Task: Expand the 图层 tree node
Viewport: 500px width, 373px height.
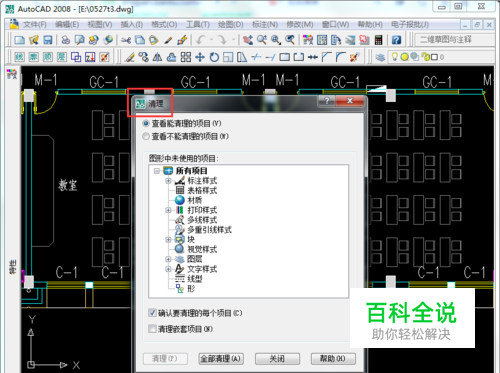Action: coord(168,259)
